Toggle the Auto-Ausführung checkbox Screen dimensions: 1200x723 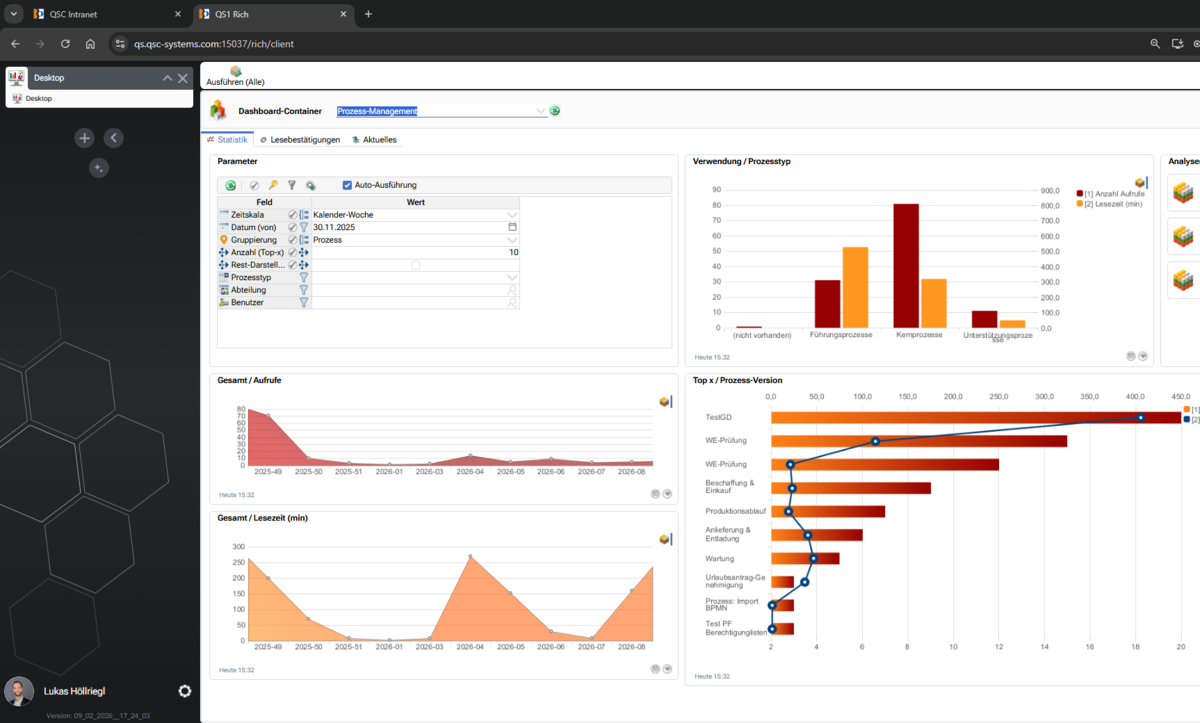coord(347,185)
